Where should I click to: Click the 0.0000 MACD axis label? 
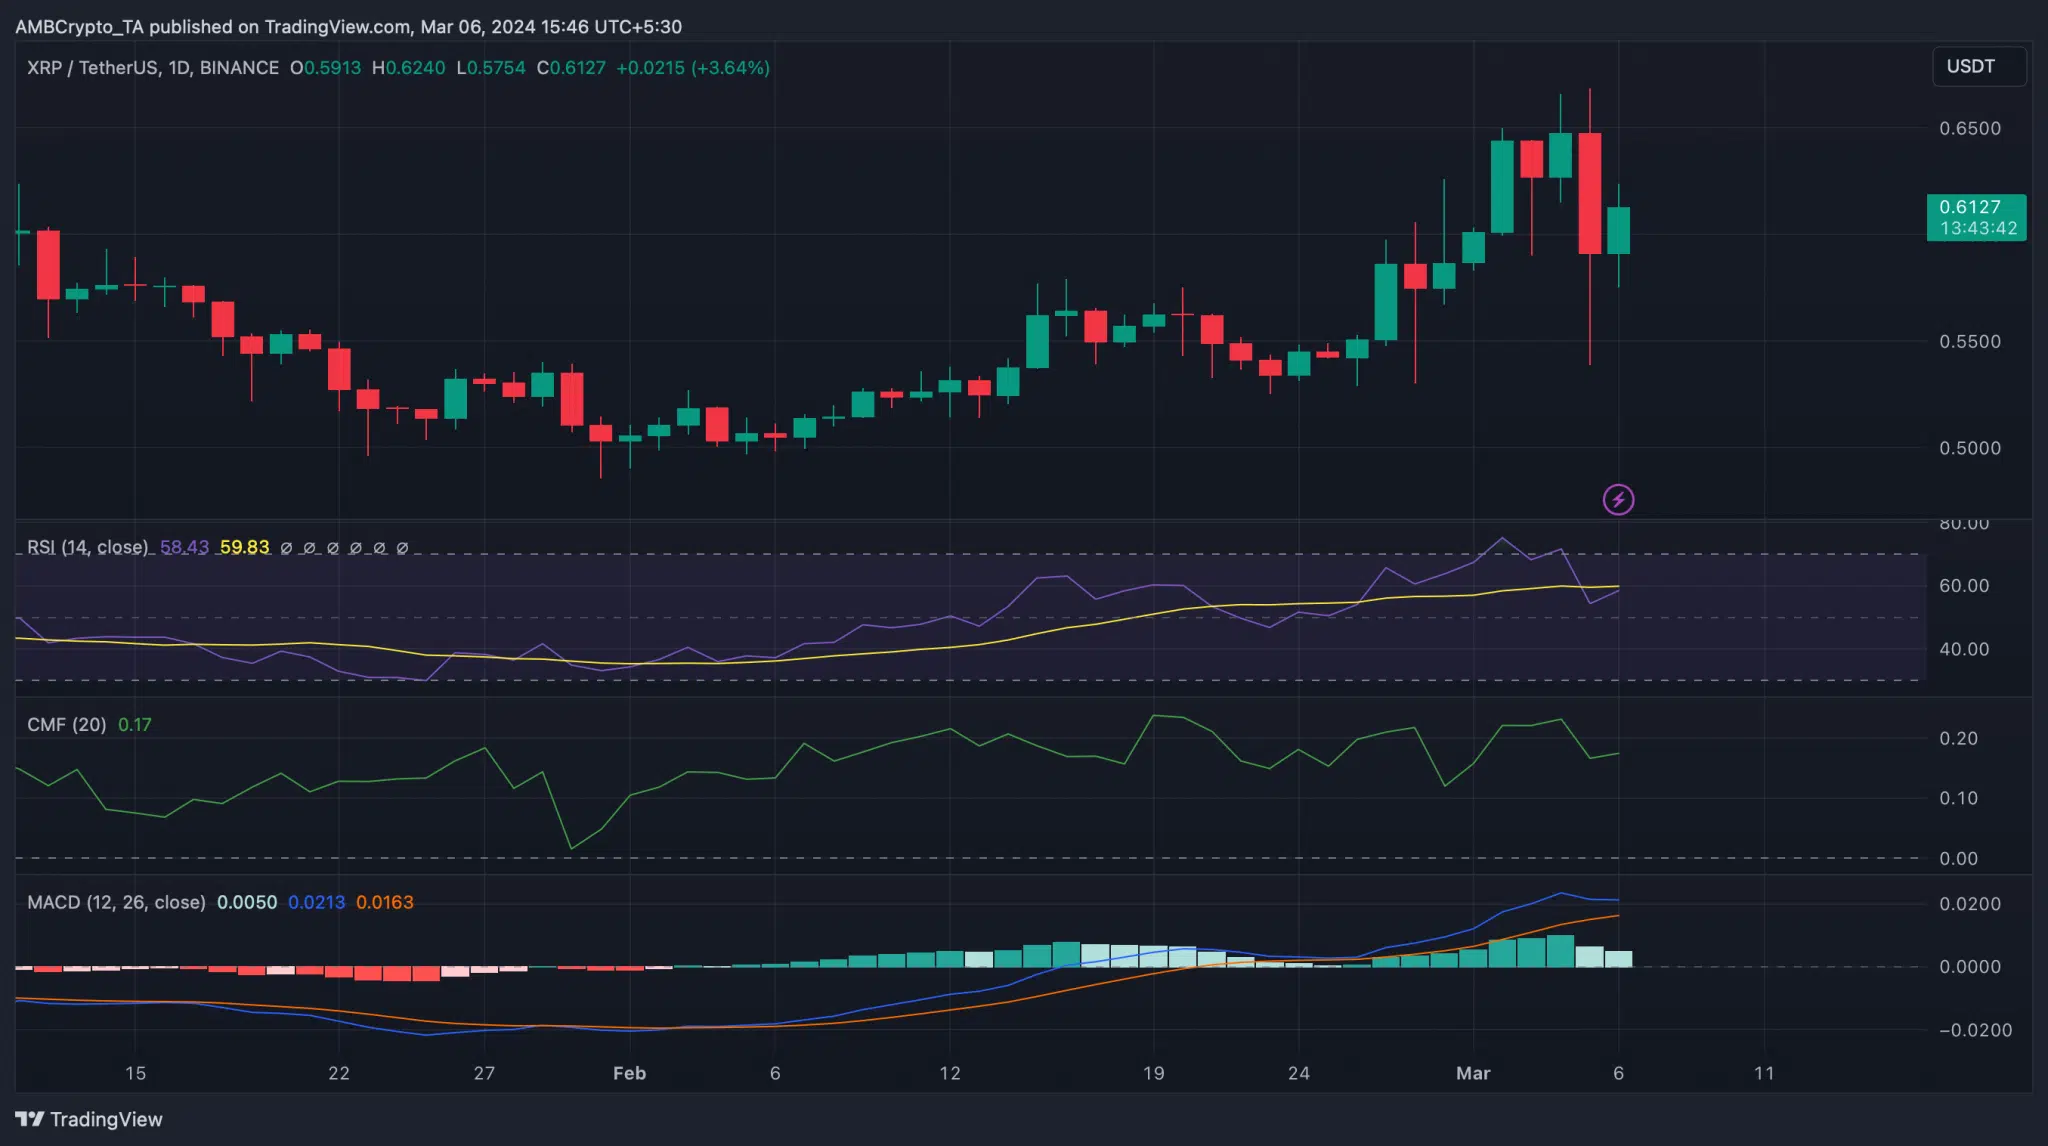coord(1970,966)
